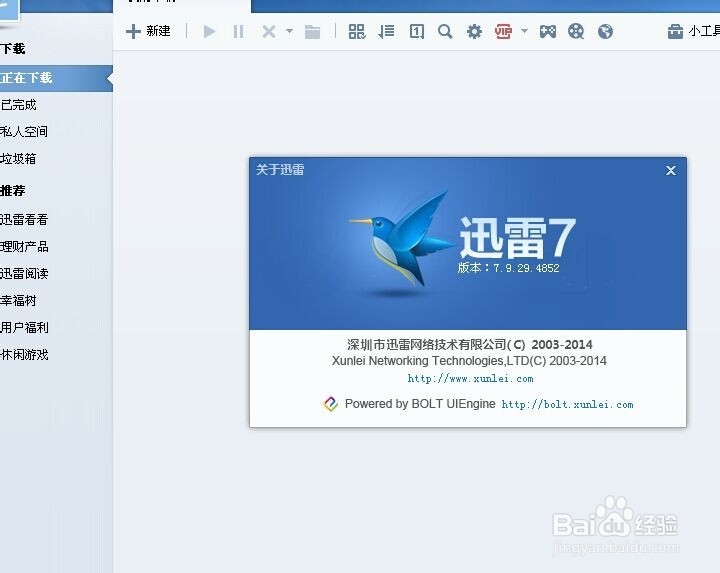Click the 推荐 section header
720x573 pixels.
tap(13, 191)
